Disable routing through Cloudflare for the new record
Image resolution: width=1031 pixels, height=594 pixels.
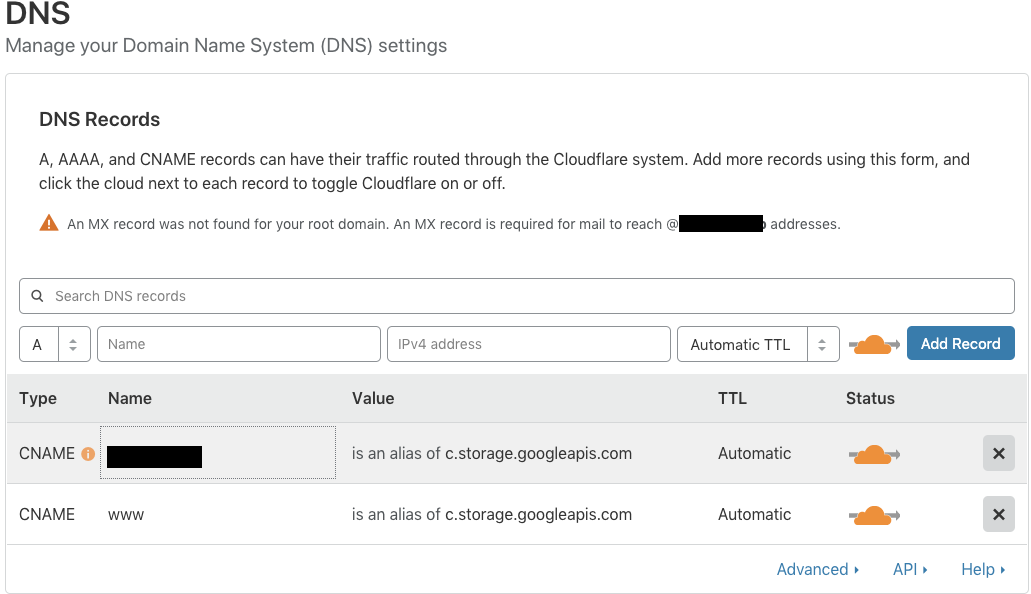click(873, 344)
